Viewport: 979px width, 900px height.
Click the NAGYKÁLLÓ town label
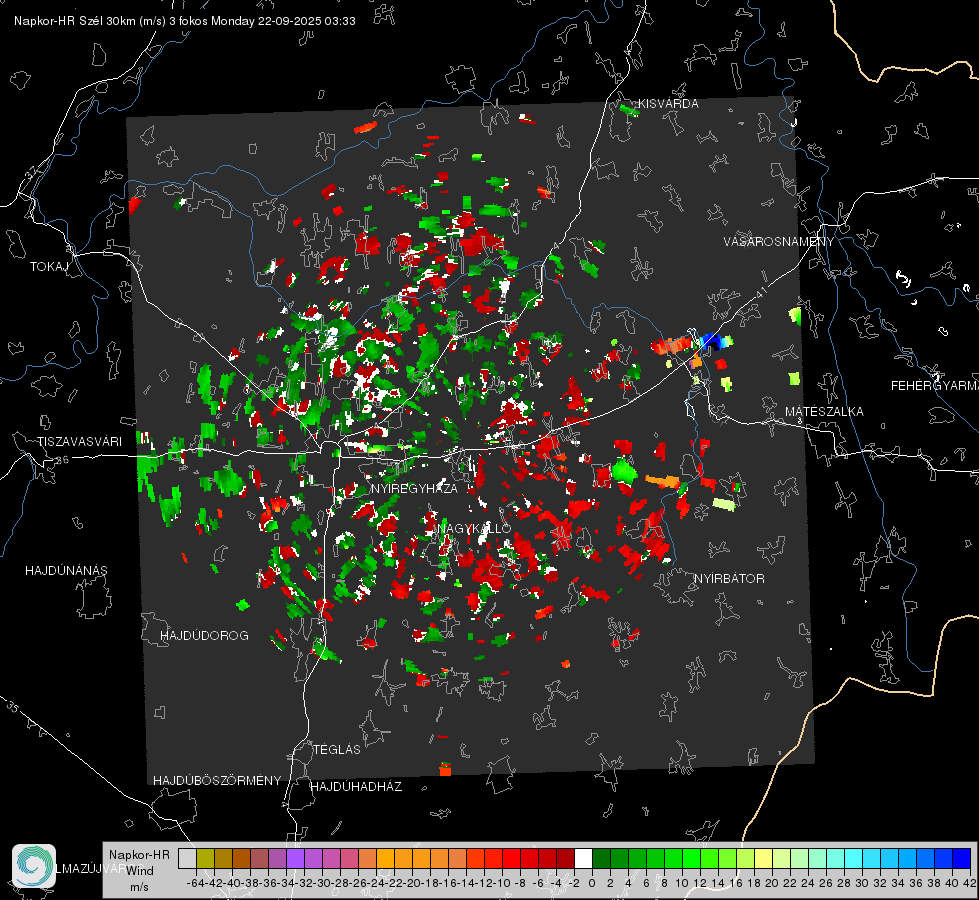pyautogui.click(x=475, y=528)
